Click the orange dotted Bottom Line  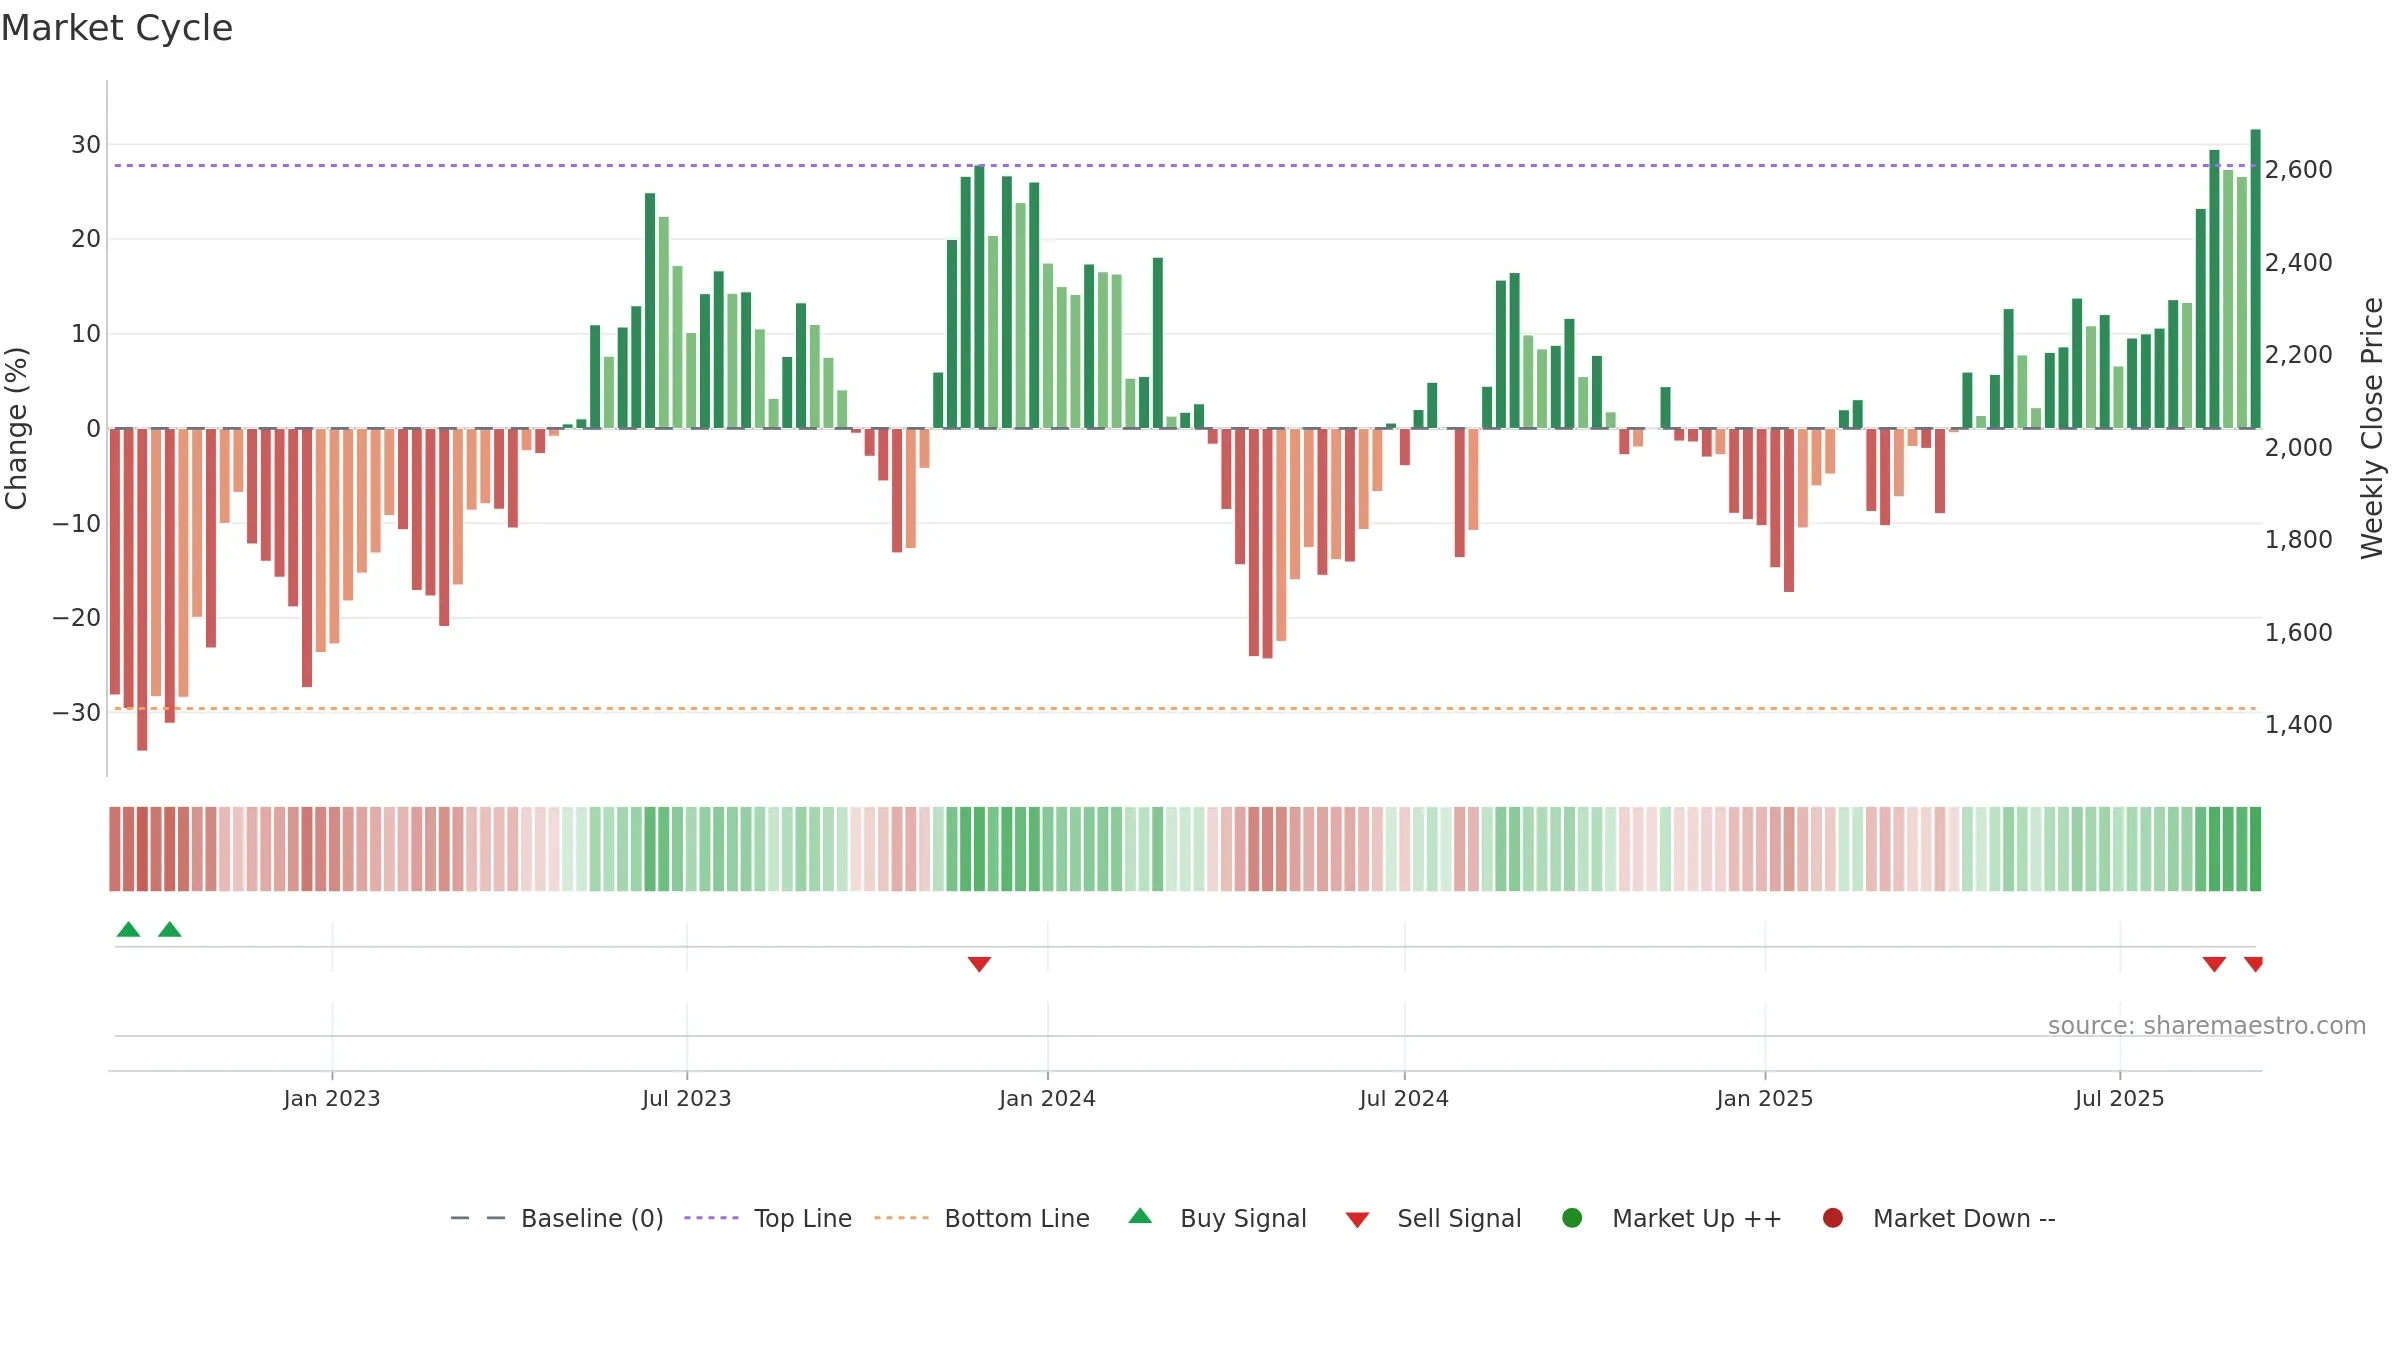(1185, 708)
